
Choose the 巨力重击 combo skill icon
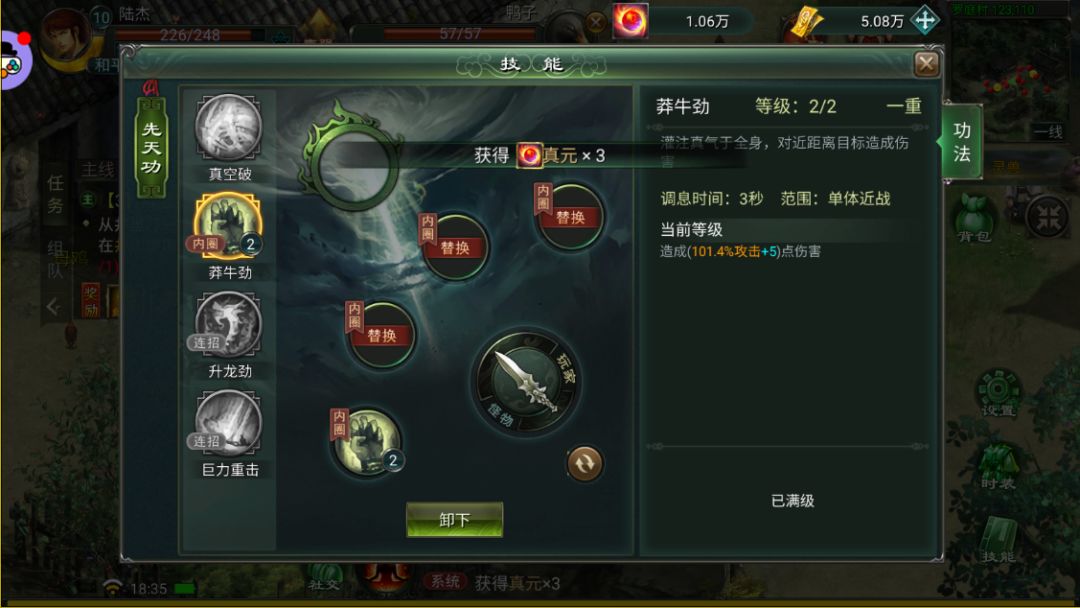point(229,423)
